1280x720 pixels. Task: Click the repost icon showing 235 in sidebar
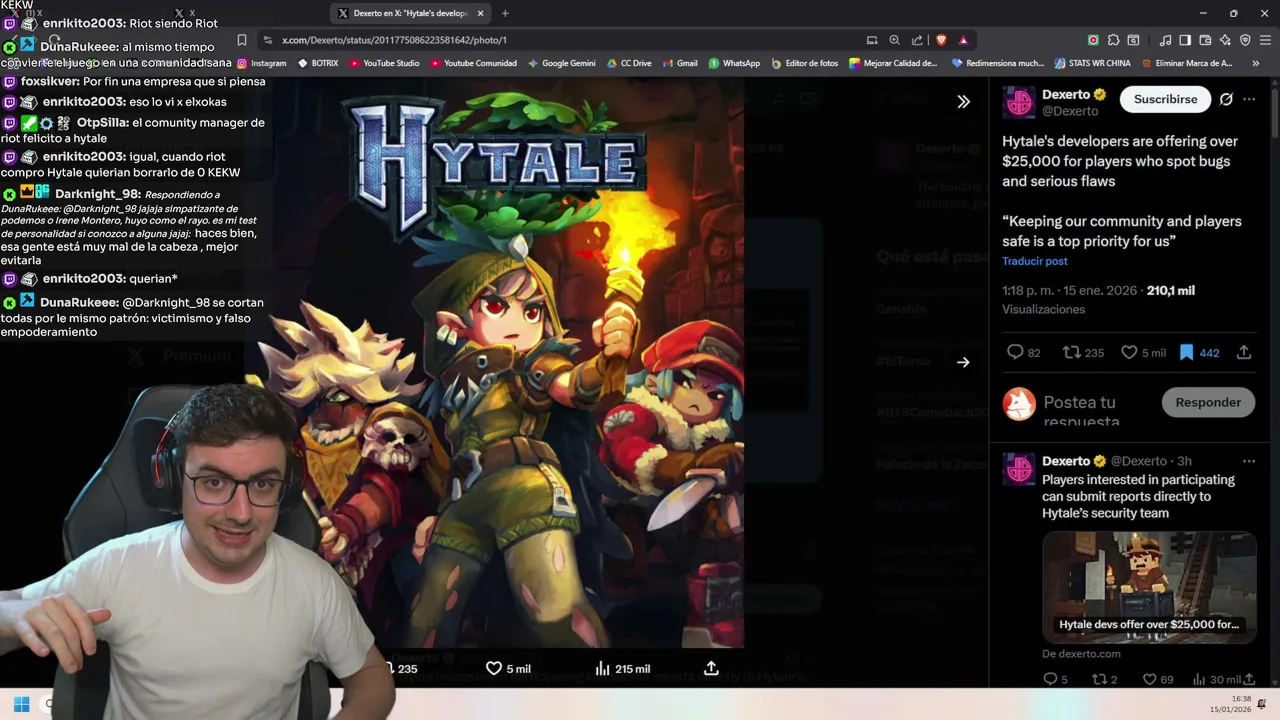tap(1071, 352)
